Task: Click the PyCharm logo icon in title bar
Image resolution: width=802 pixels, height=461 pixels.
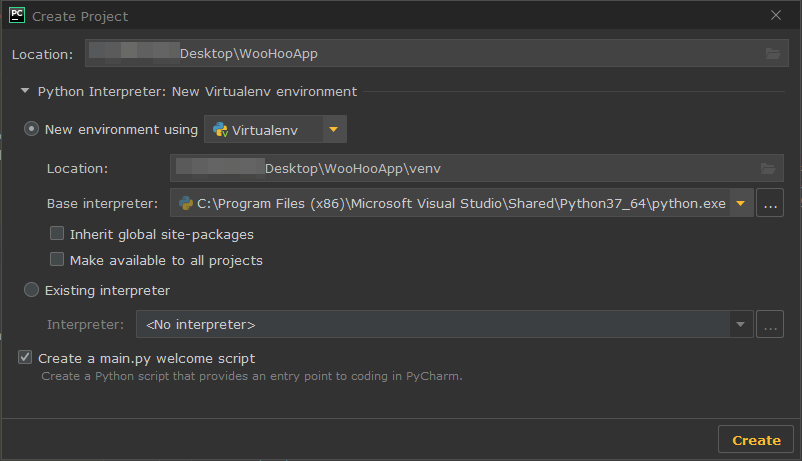Action: pos(17,15)
